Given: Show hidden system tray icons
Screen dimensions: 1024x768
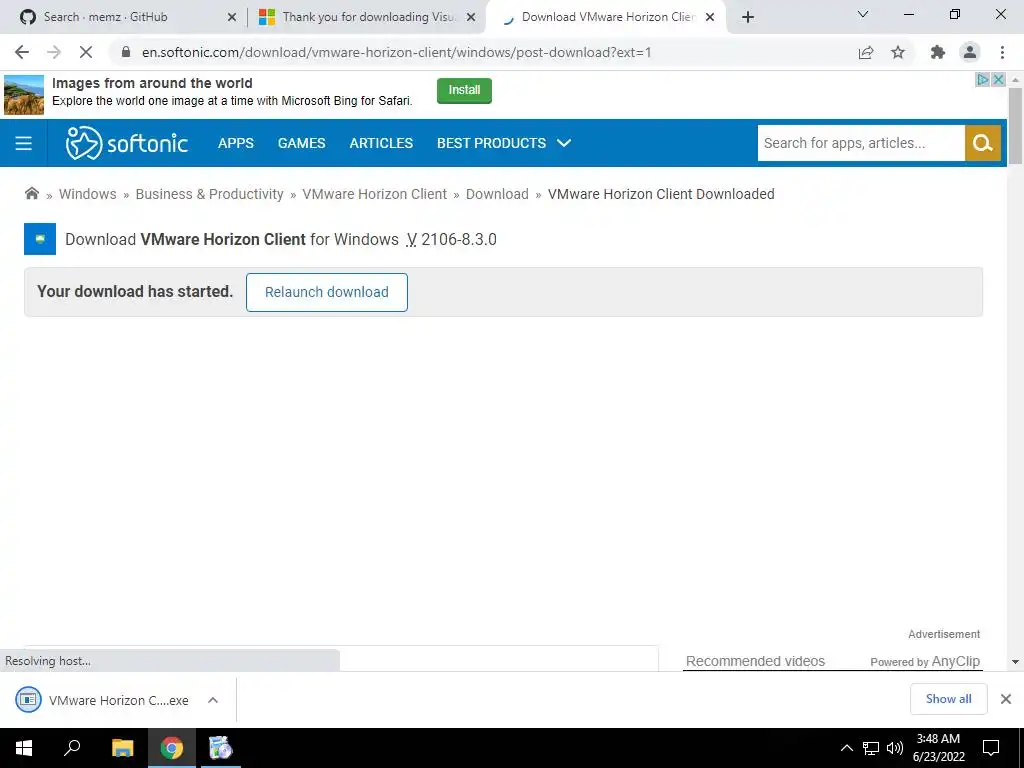Looking at the screenshot, I should 846,748.
